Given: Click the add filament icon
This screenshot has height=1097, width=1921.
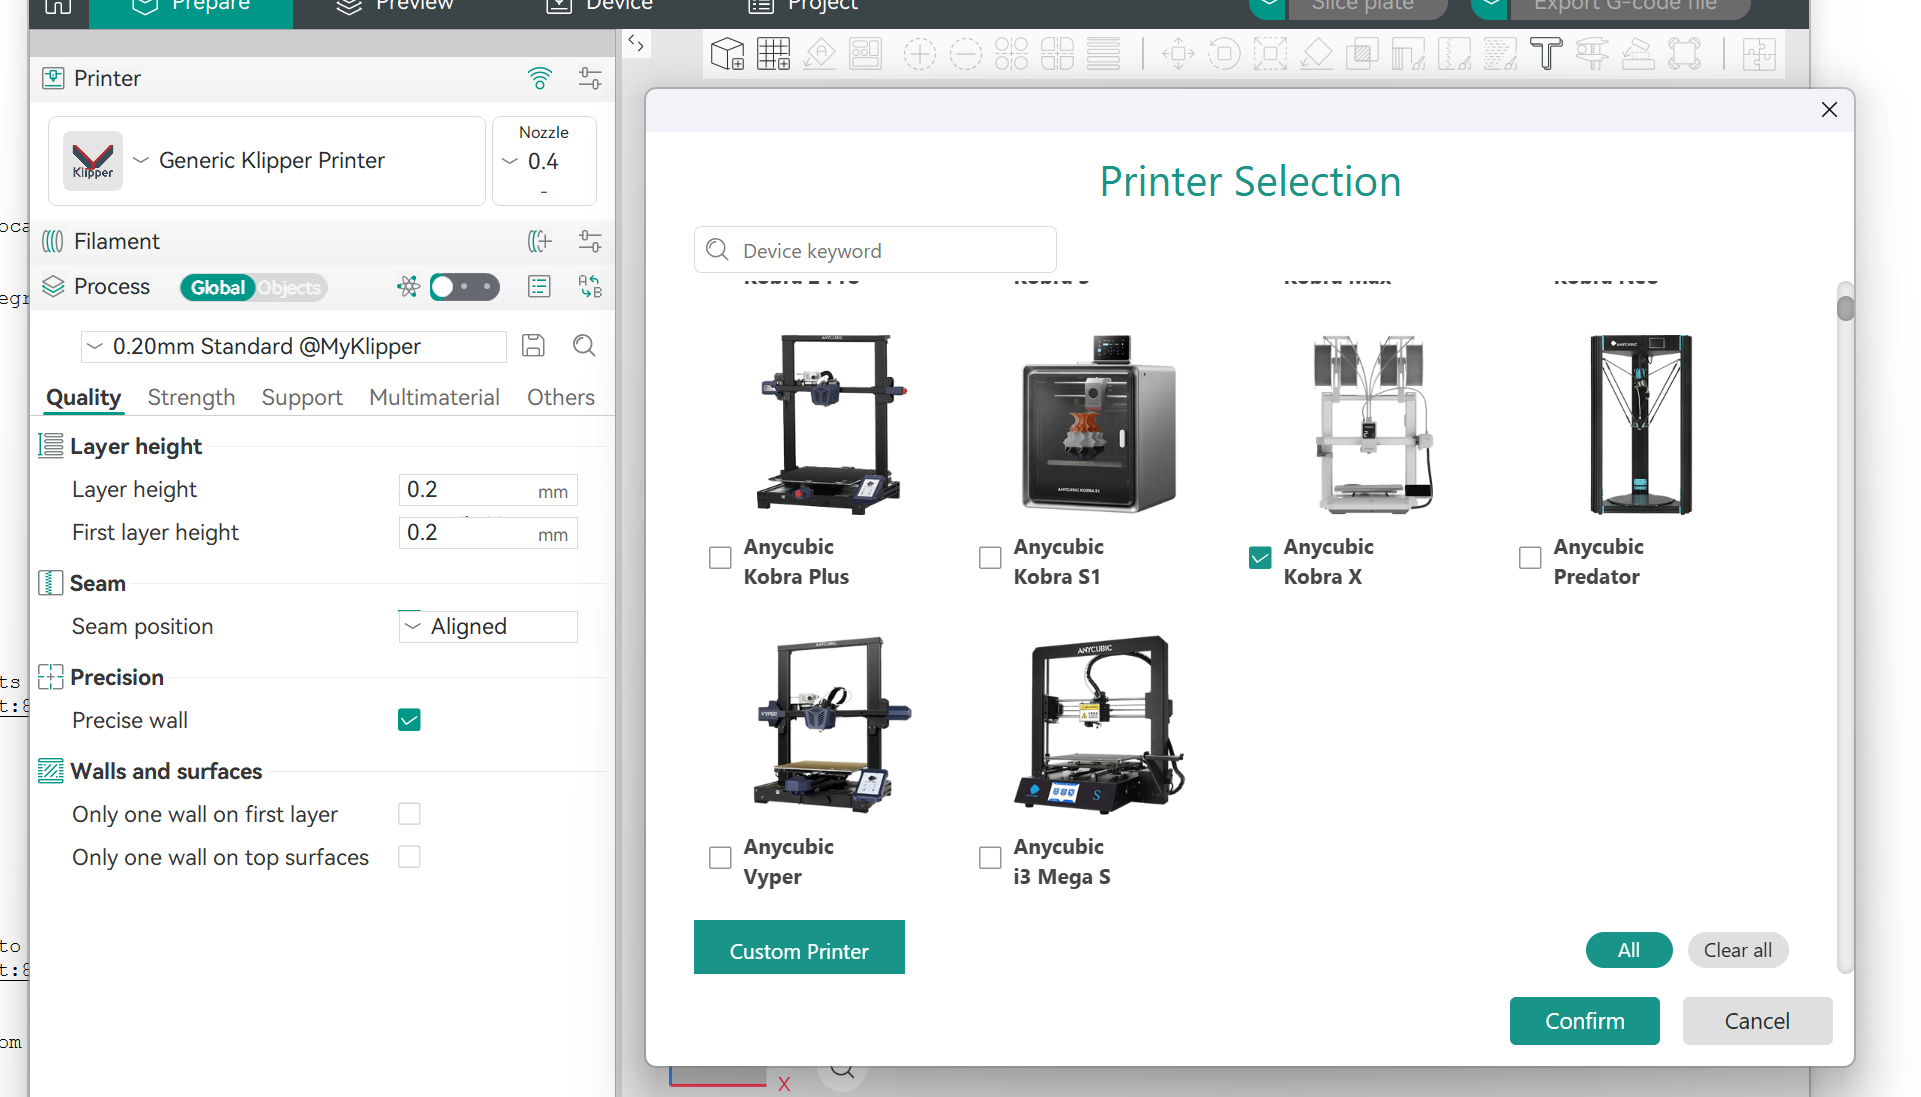Looking at the screenshot, I should coord(540,241).
